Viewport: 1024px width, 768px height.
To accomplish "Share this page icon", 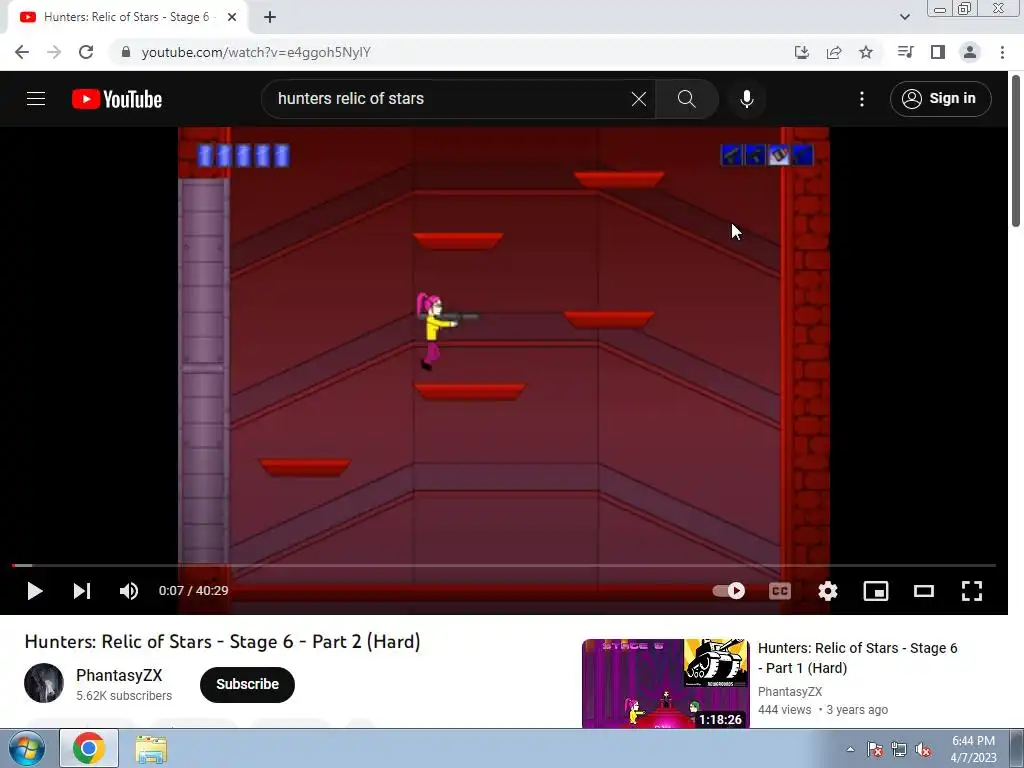I will click(x=834, y=52).
